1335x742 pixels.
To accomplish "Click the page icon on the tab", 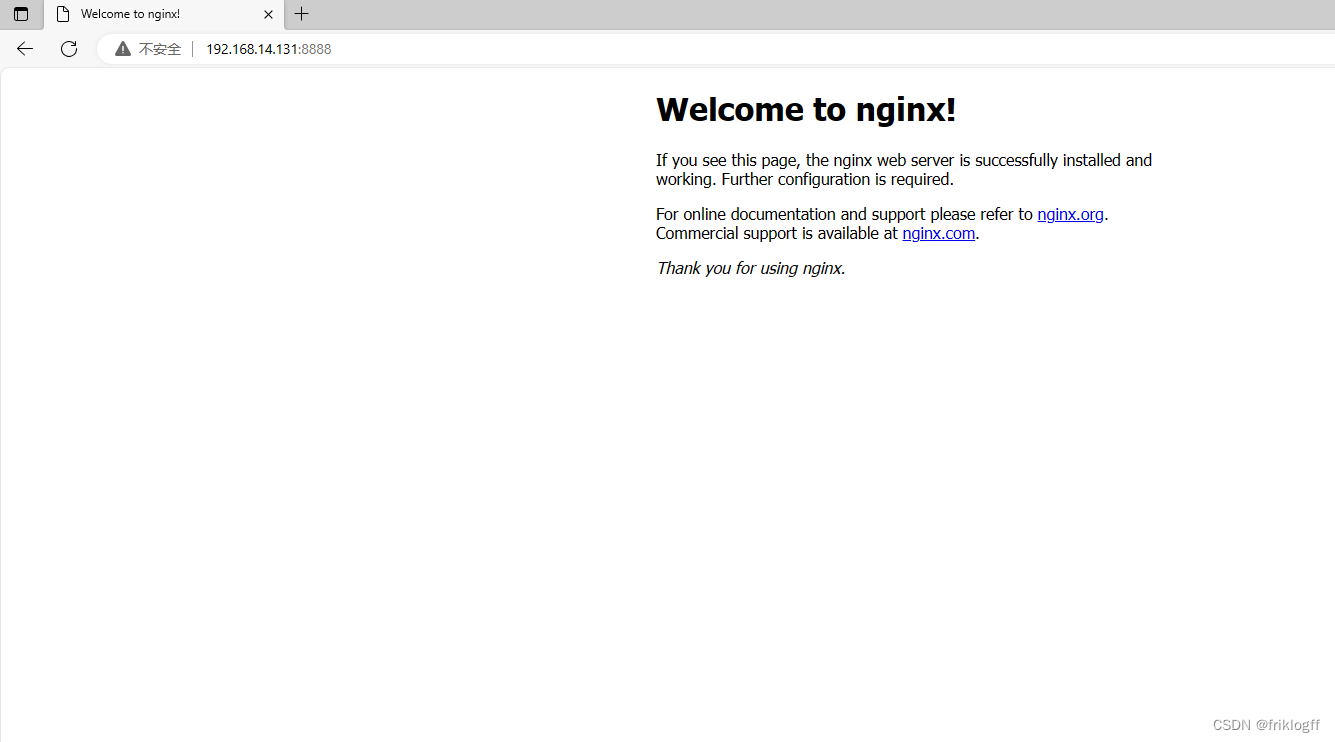I will pos(63,15).
